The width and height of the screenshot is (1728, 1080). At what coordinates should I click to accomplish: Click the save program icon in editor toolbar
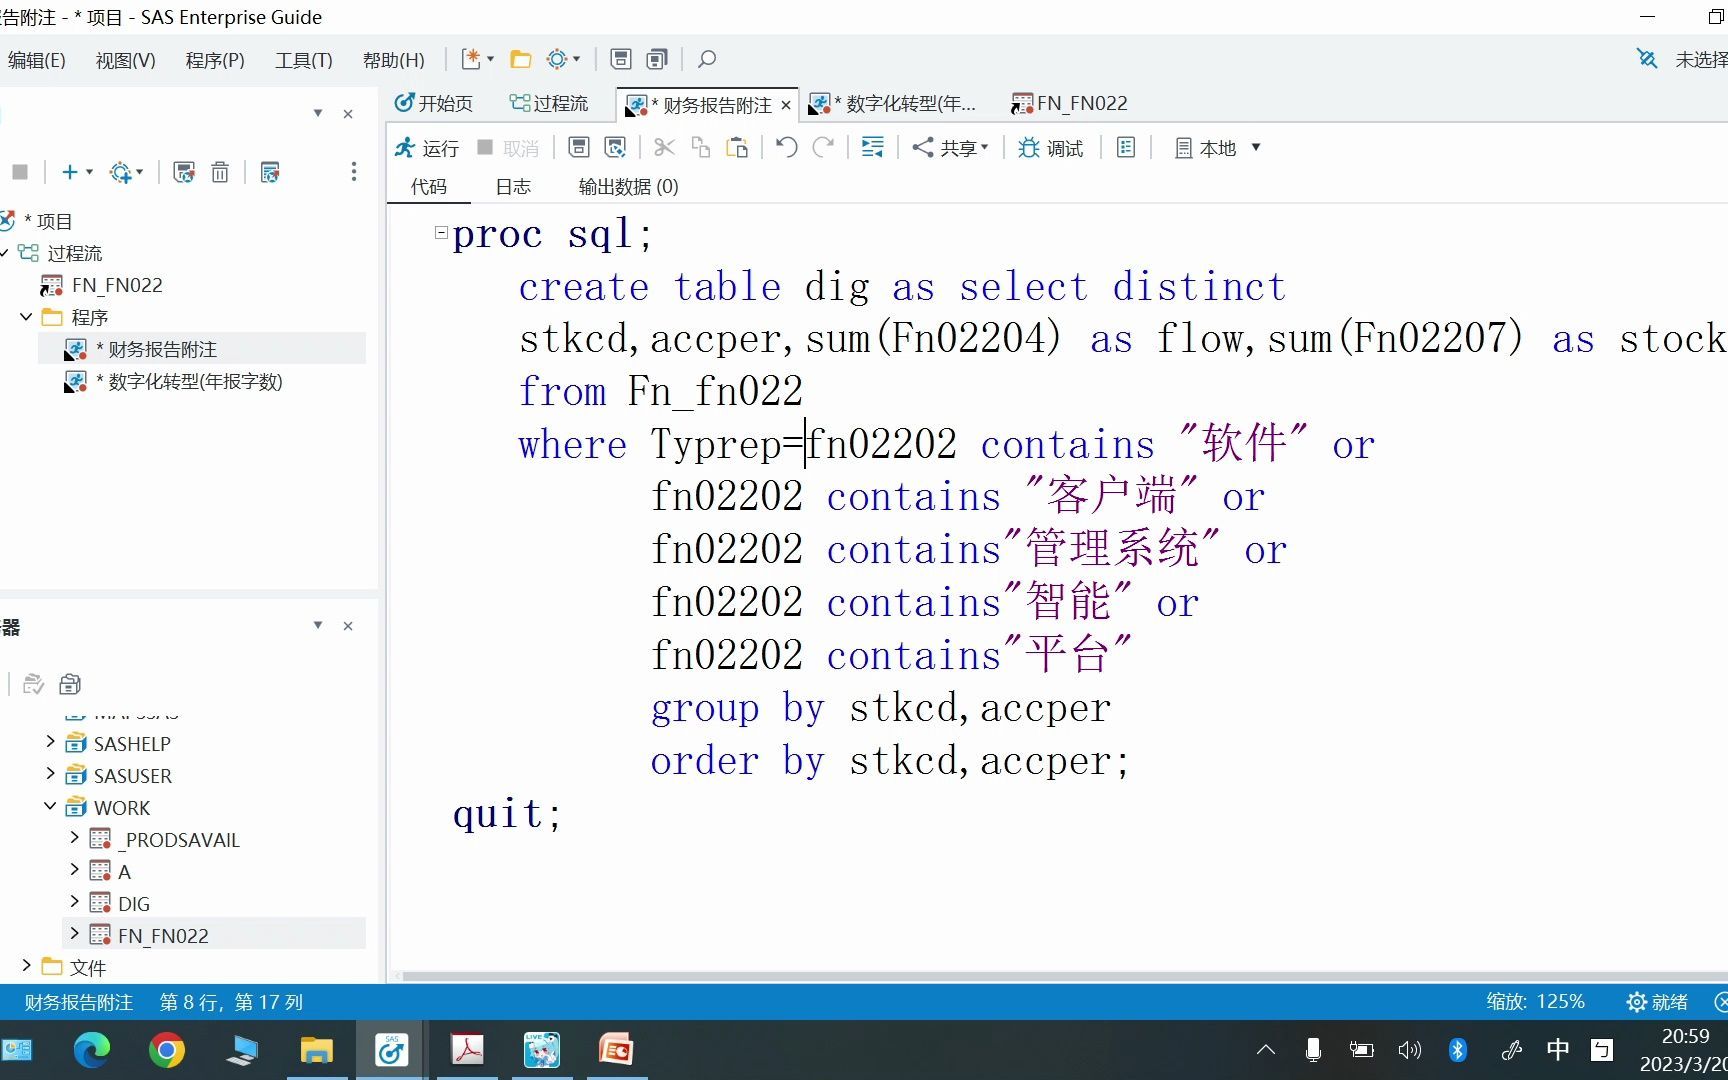pyautogui.click(x=579, y=148)
